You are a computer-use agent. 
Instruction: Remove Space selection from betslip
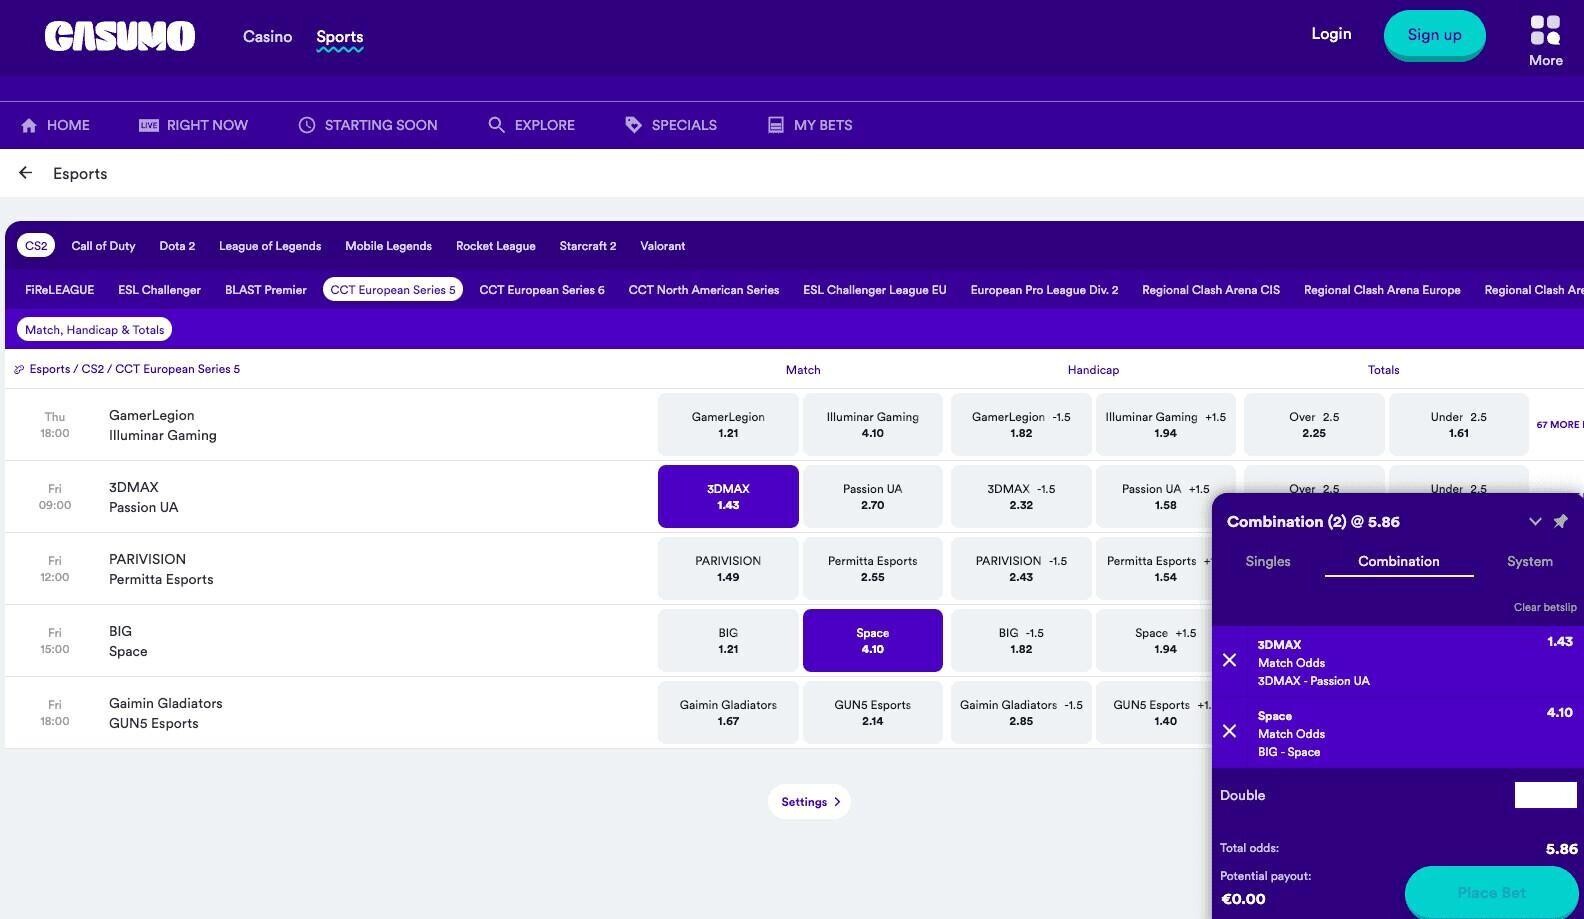click(1230, 731)
